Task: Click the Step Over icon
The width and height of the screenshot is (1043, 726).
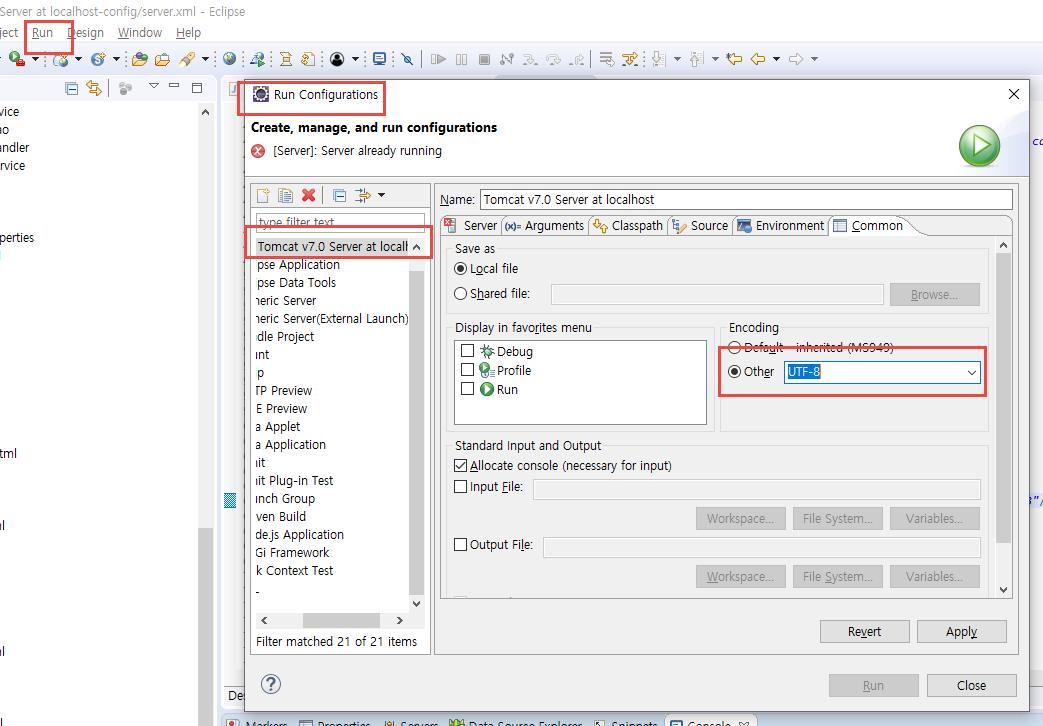Action: point(553,59)
